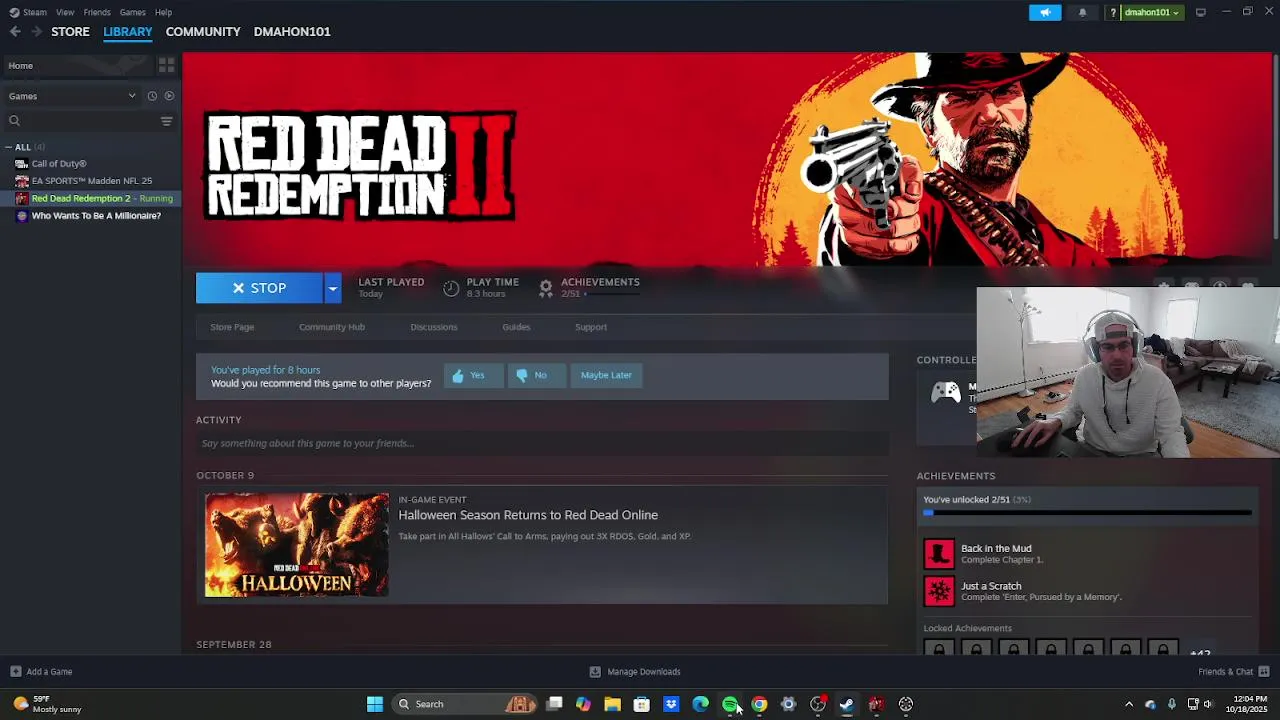
Task: Go to the COMMUNITY tab
Action: click(203, 32)
